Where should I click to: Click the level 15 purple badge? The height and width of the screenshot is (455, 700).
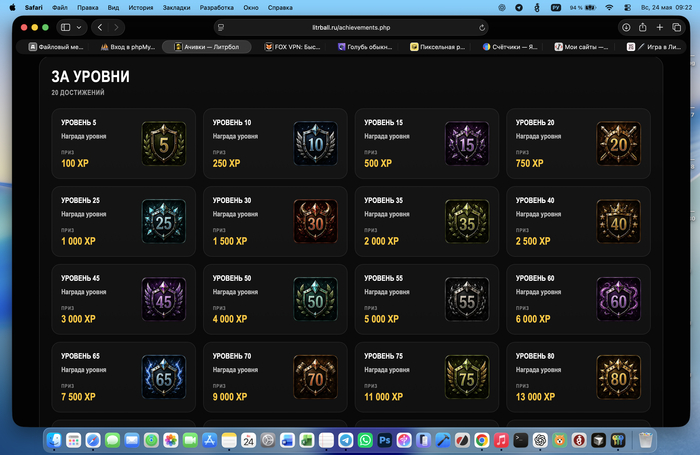(467, 144)
